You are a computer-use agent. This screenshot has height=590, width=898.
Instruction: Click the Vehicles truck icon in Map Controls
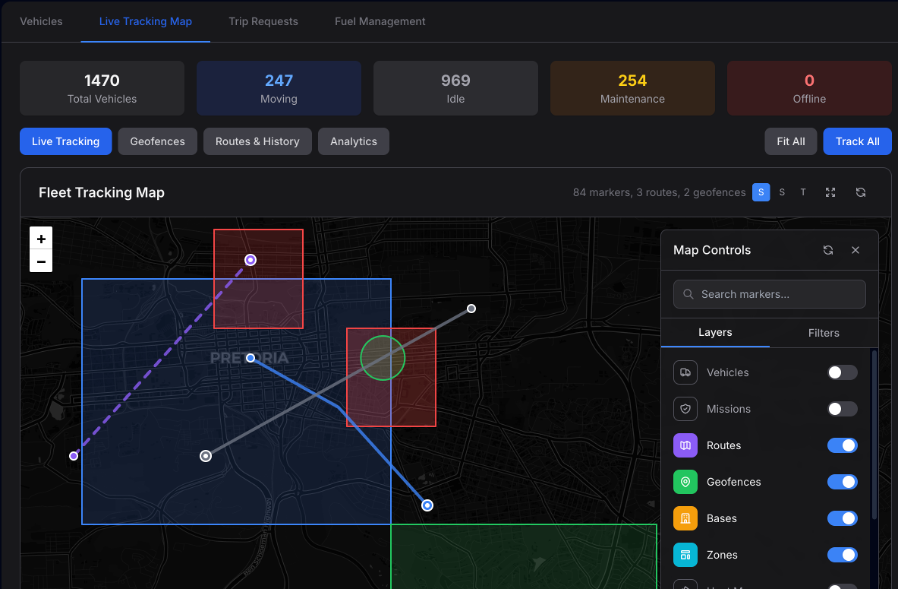tap(684, 372)
